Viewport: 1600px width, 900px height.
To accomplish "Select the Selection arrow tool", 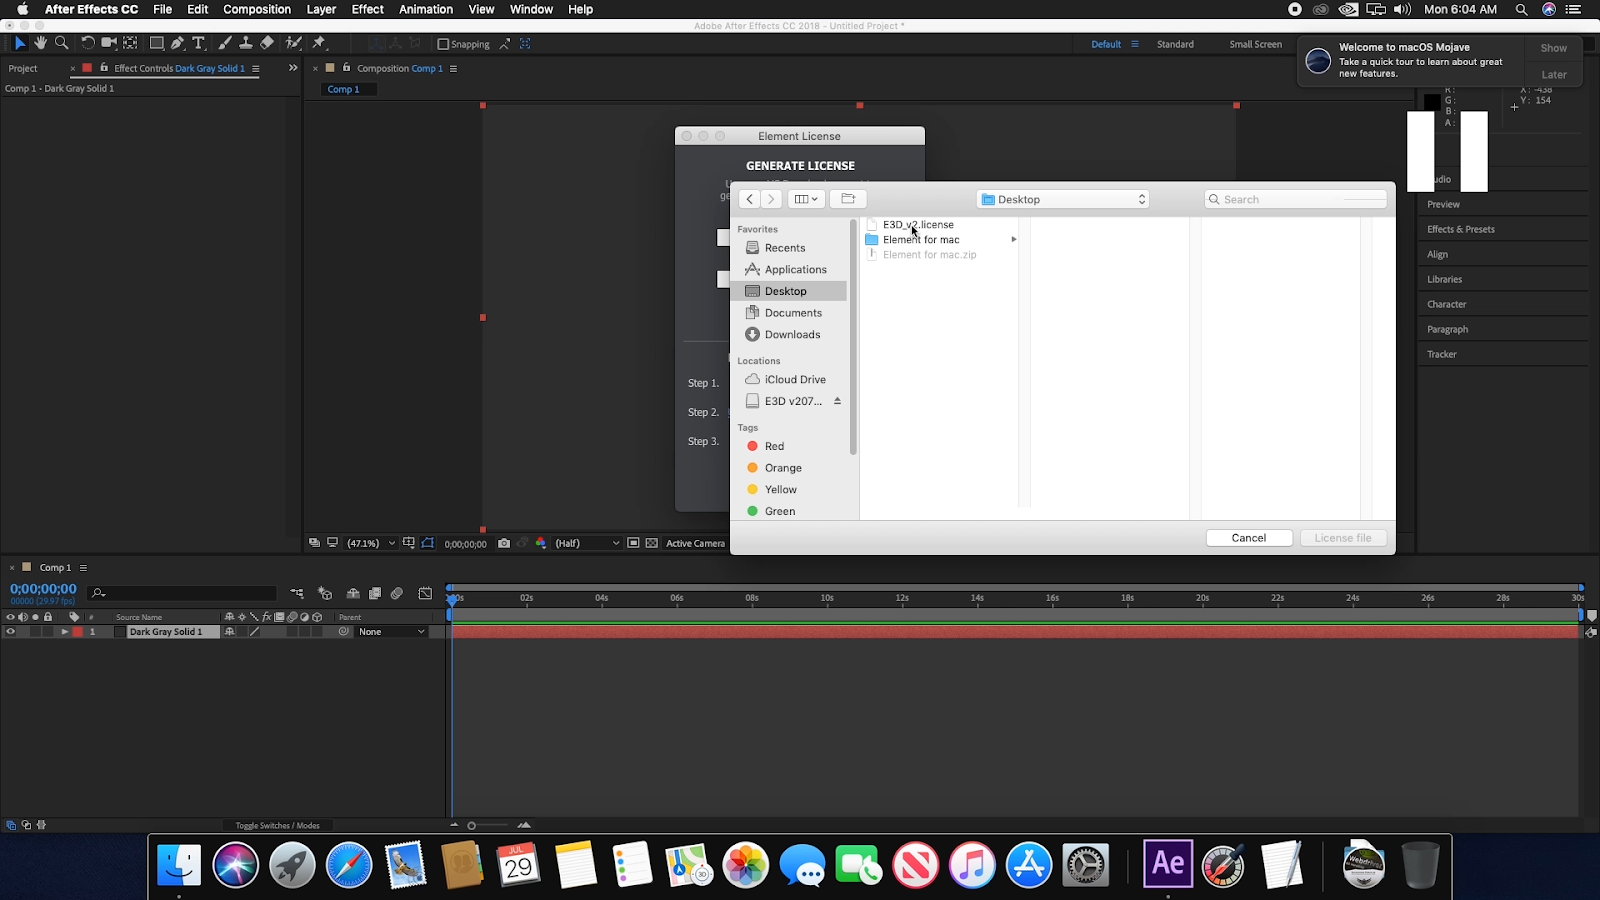I will click(x=19, y=43).
